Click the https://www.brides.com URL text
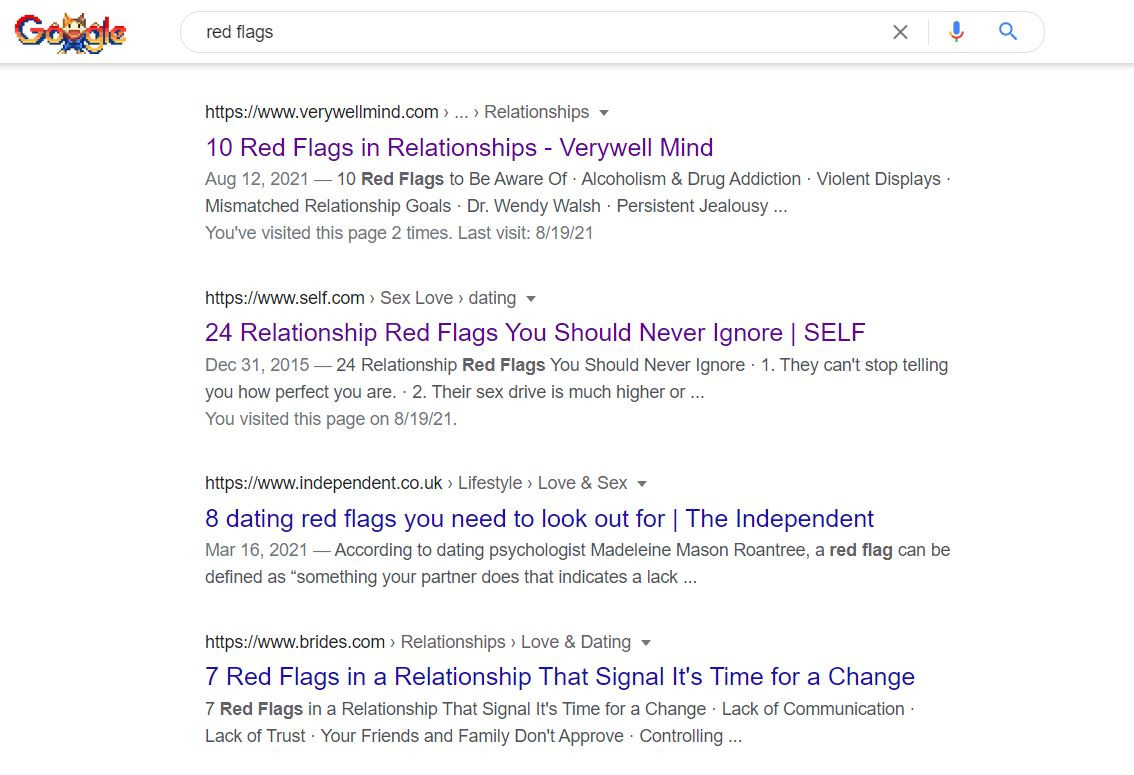This screenshot has width=1134, height=775. 295,642
